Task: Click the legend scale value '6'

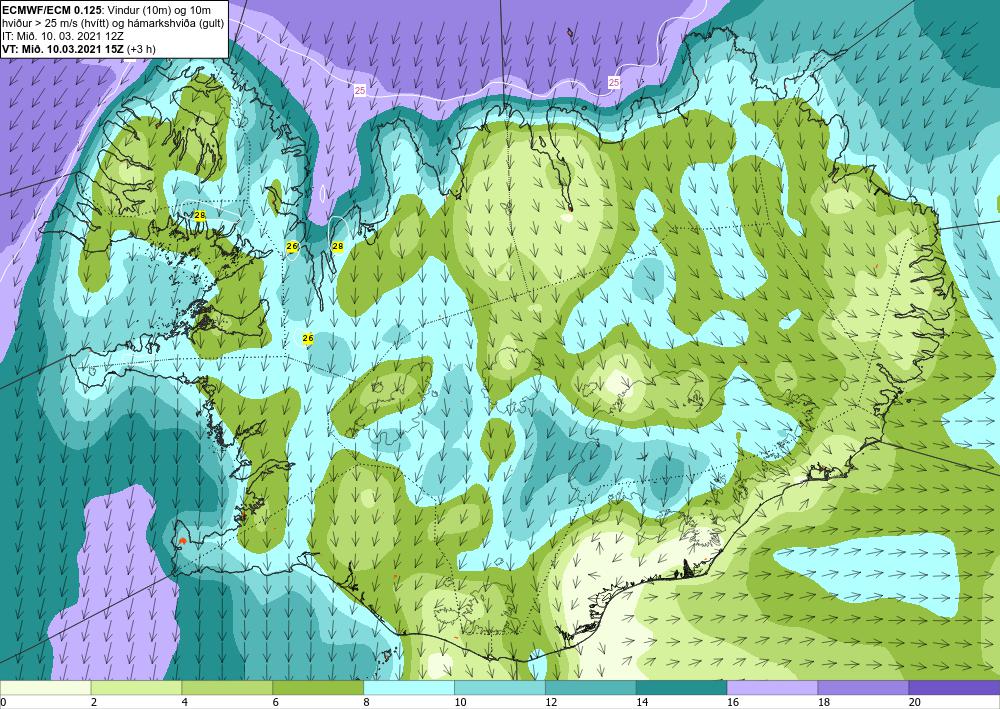Action: (275, 703)
